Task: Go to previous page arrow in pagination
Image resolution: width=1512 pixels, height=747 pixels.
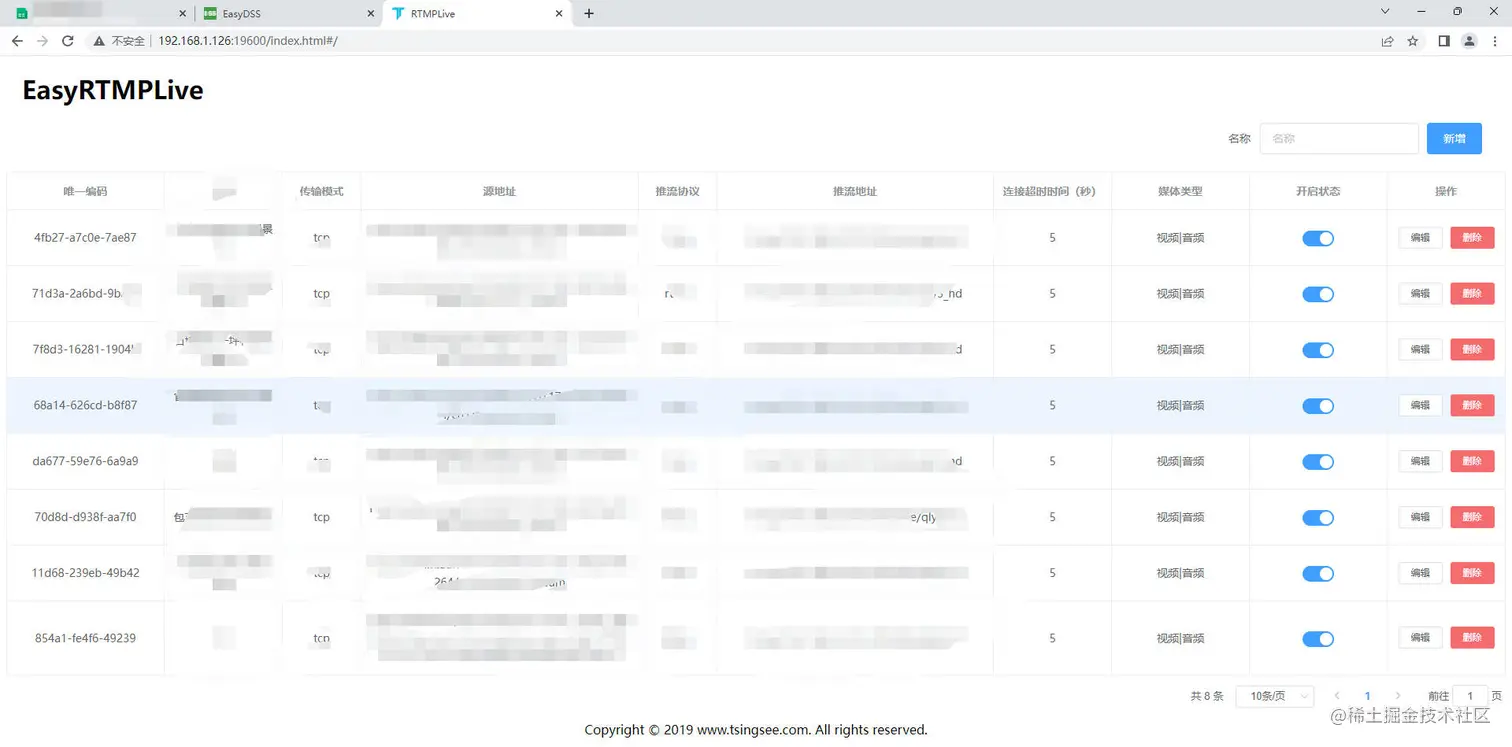Action: (x=1338, y=696)
